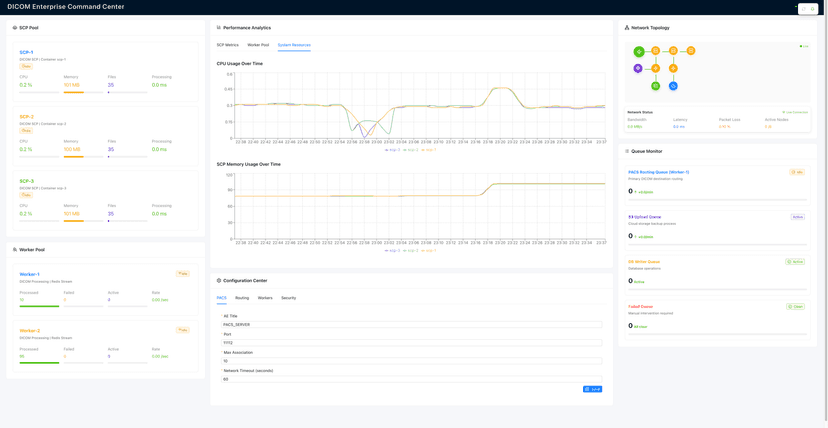Click the Packet Loss value
The image size is (828, 428).
(724, 127)
